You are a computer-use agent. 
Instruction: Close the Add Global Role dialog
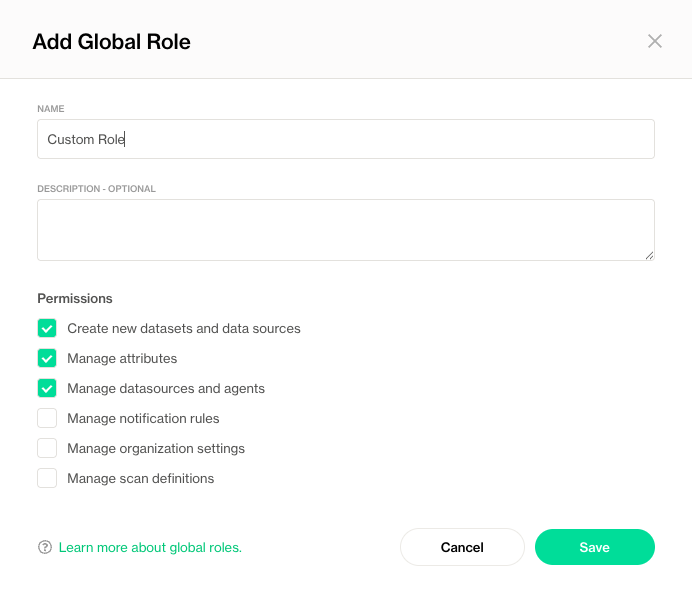(x=655, y=41)
